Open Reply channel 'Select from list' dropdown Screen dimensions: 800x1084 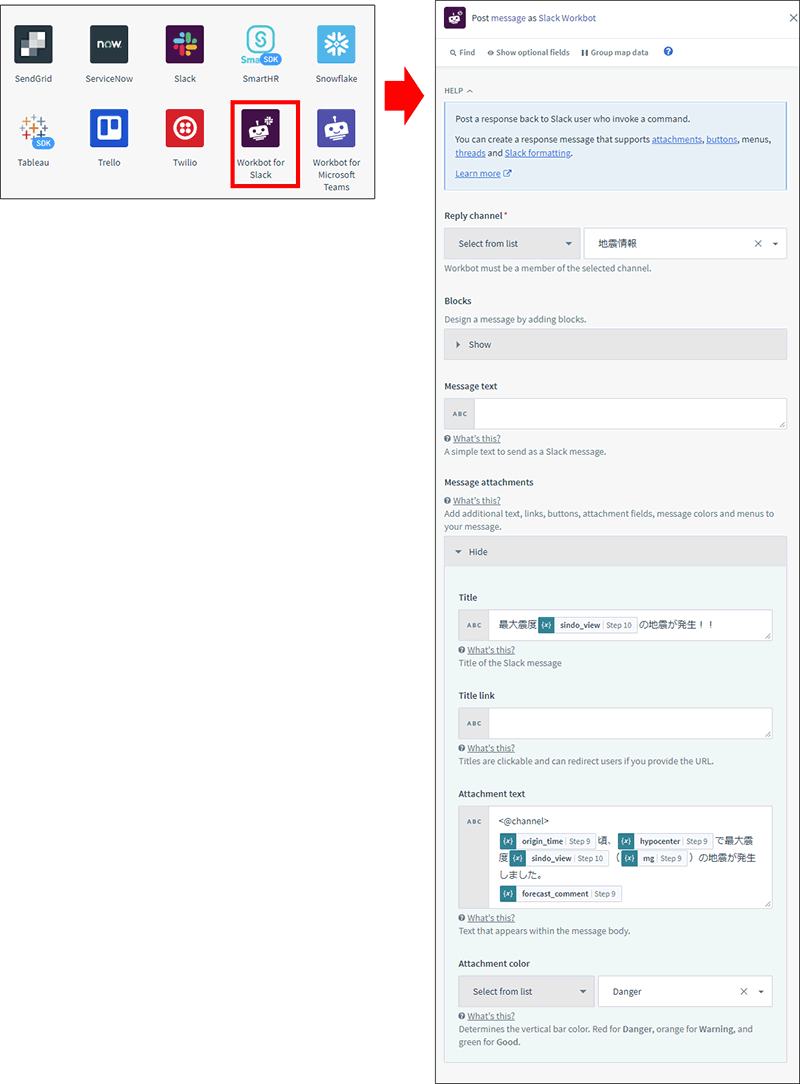(x=512, y=244)
